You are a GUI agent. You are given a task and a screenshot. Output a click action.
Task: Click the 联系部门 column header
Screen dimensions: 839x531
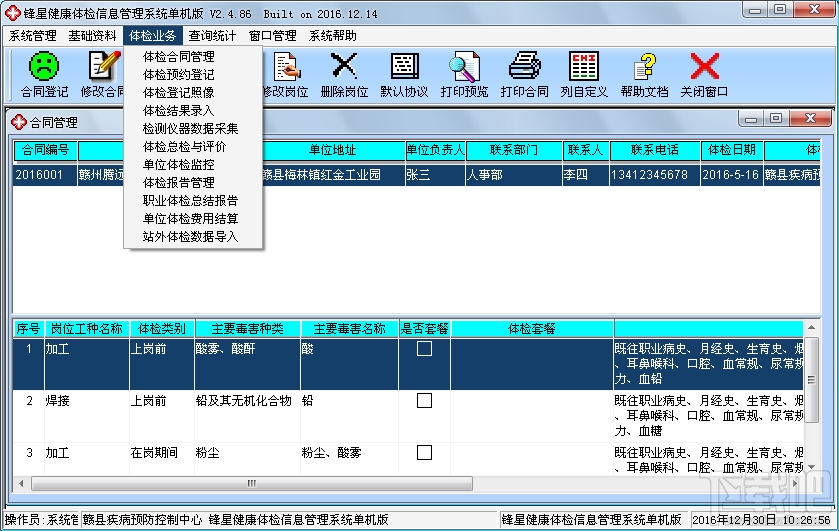(514, 150)
